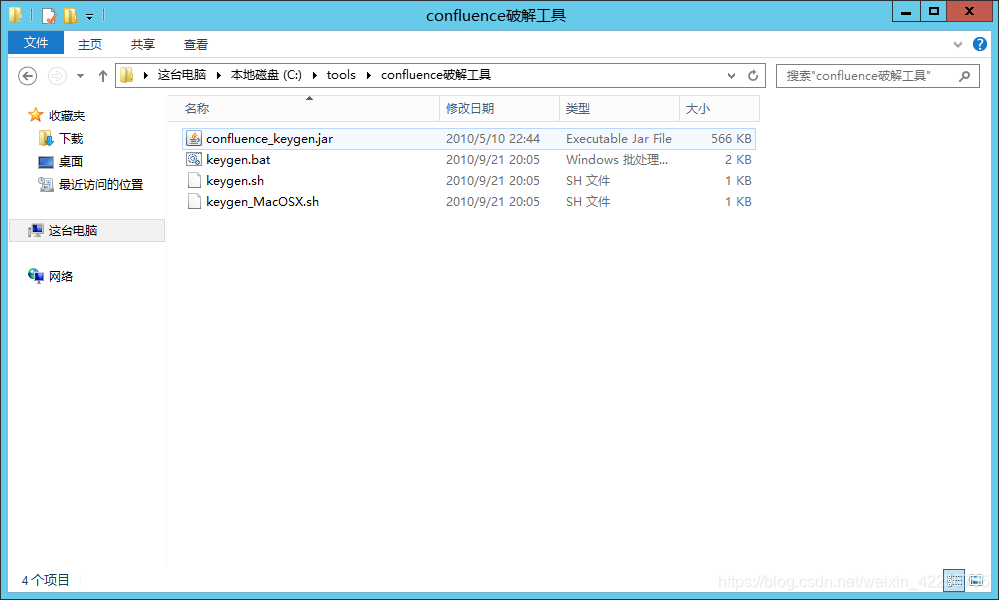
Task: Open the quick access toolbar customize arrow
Action: [x=89, y=17]
